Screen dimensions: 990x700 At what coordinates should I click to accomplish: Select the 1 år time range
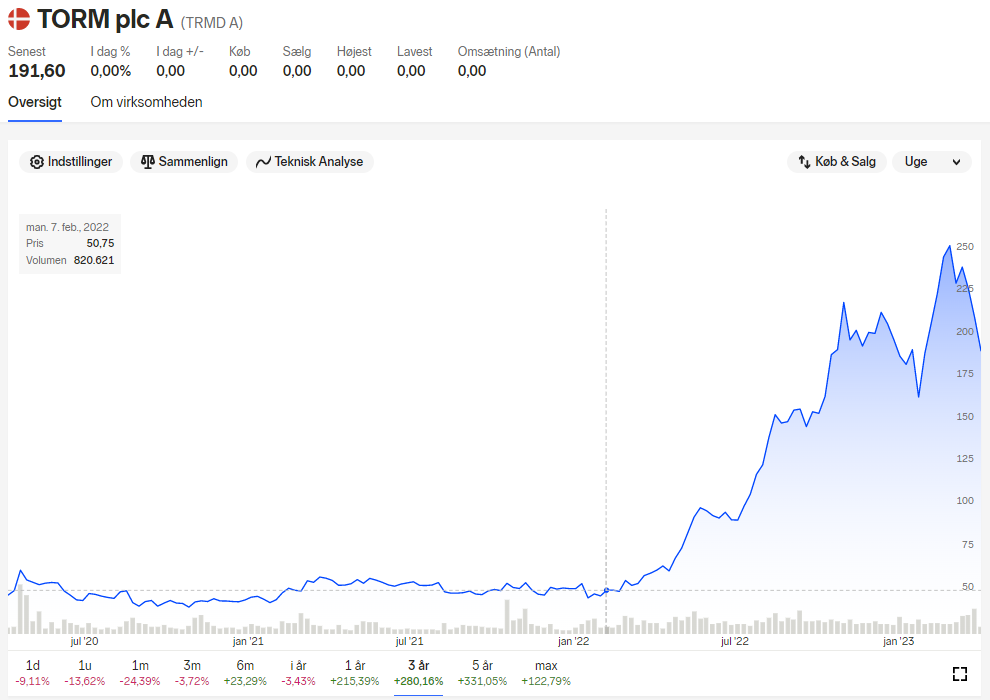click(355, 673)
